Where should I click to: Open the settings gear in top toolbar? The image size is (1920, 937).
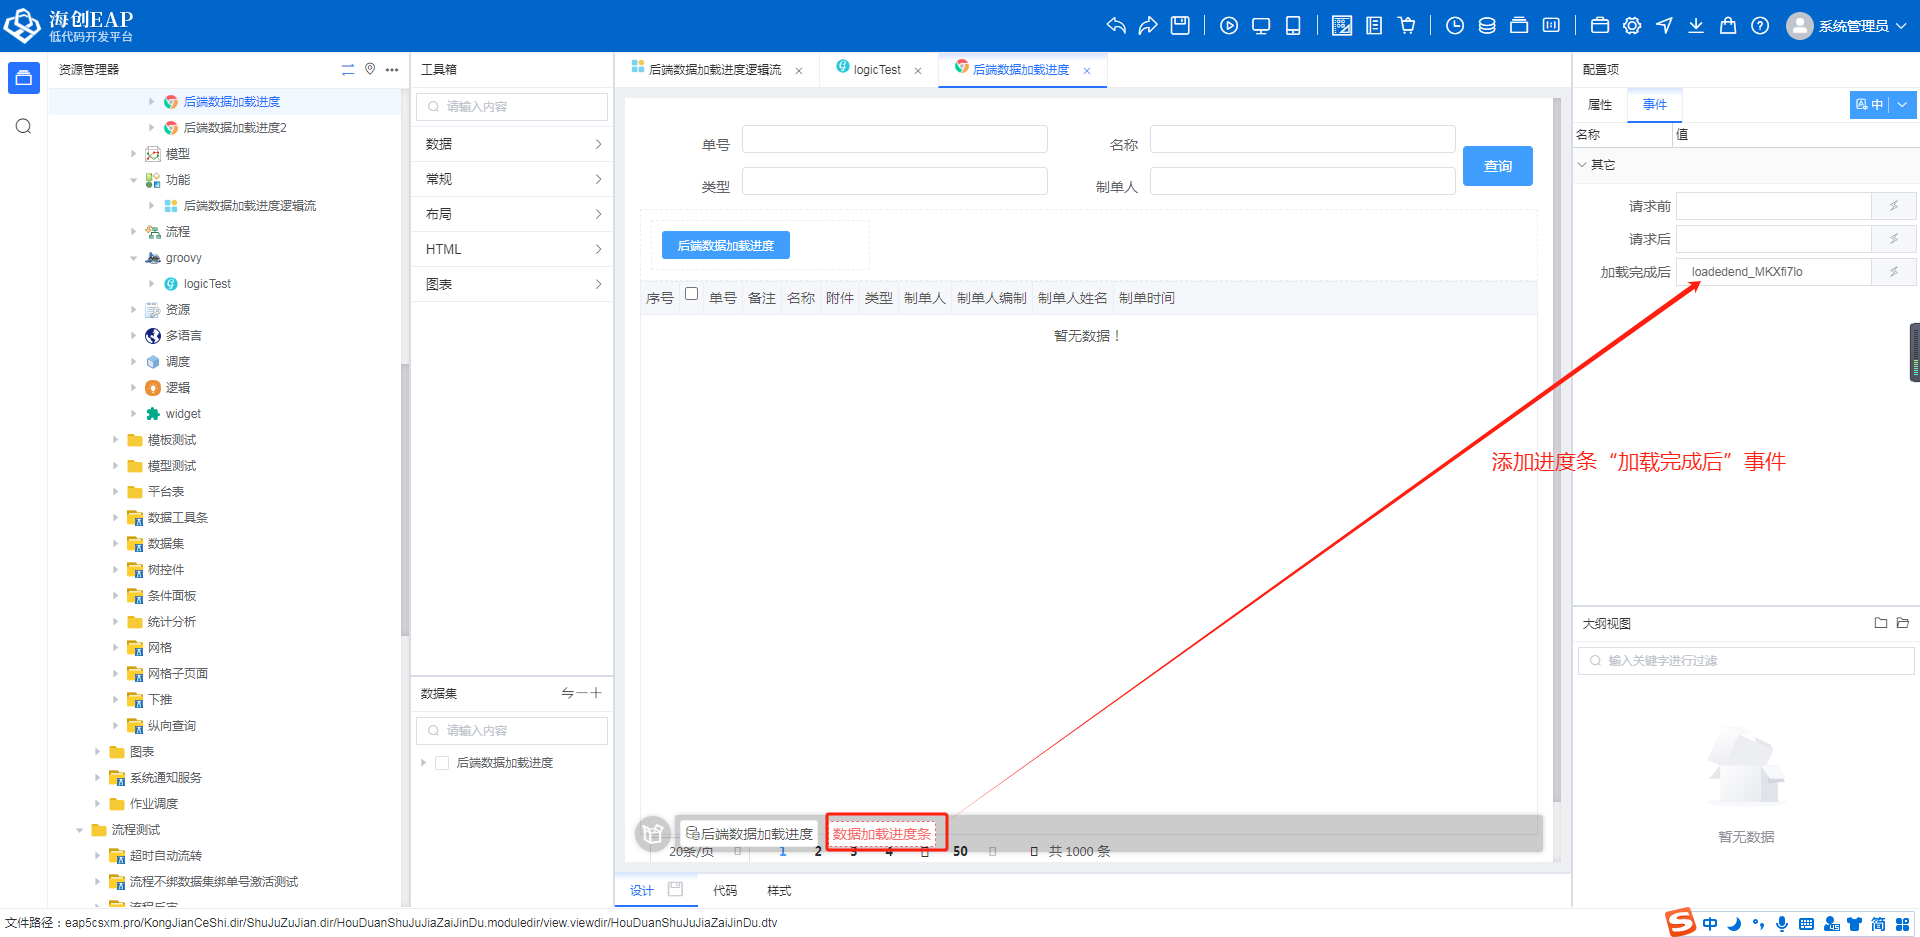(x=1632, y=26)
